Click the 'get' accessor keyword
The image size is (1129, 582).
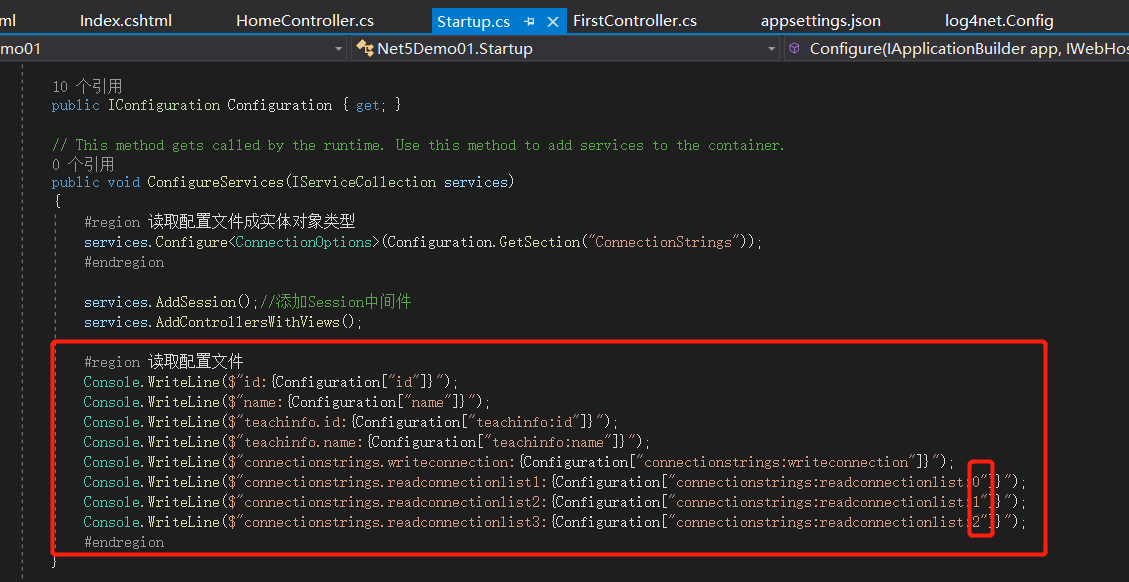click(x=367, y=105)
